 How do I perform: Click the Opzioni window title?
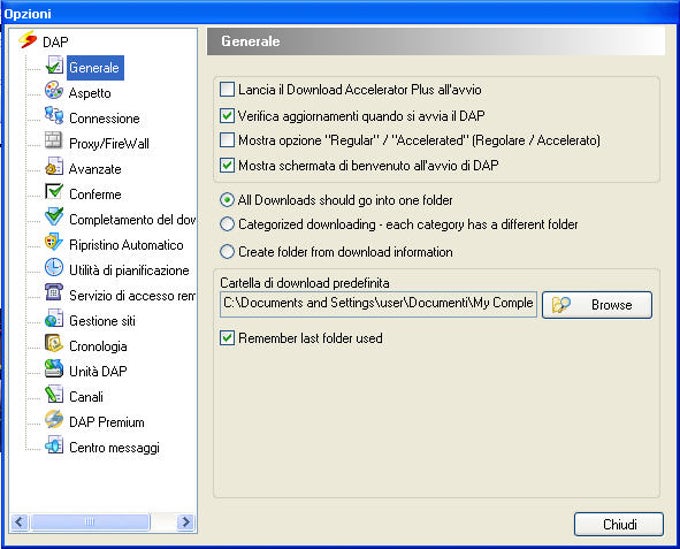(x=28, y=14)
